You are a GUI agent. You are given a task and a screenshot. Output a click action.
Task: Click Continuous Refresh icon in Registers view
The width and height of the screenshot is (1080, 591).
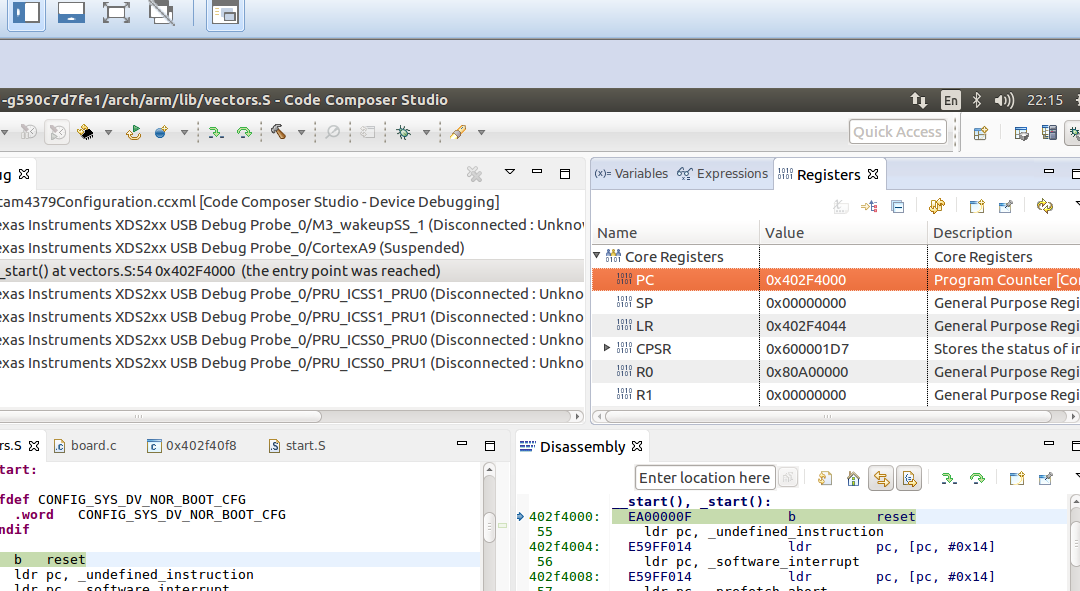[x=1045, y=206]
